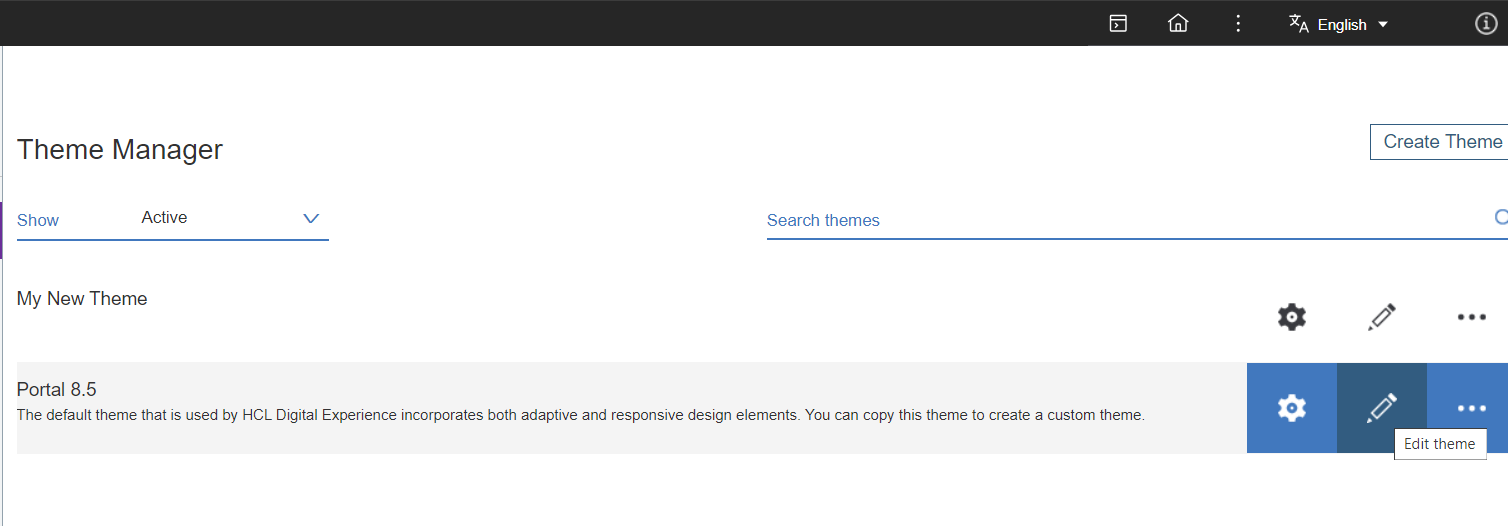
Task: Select the My New Theme title
Action: (82, 299)
